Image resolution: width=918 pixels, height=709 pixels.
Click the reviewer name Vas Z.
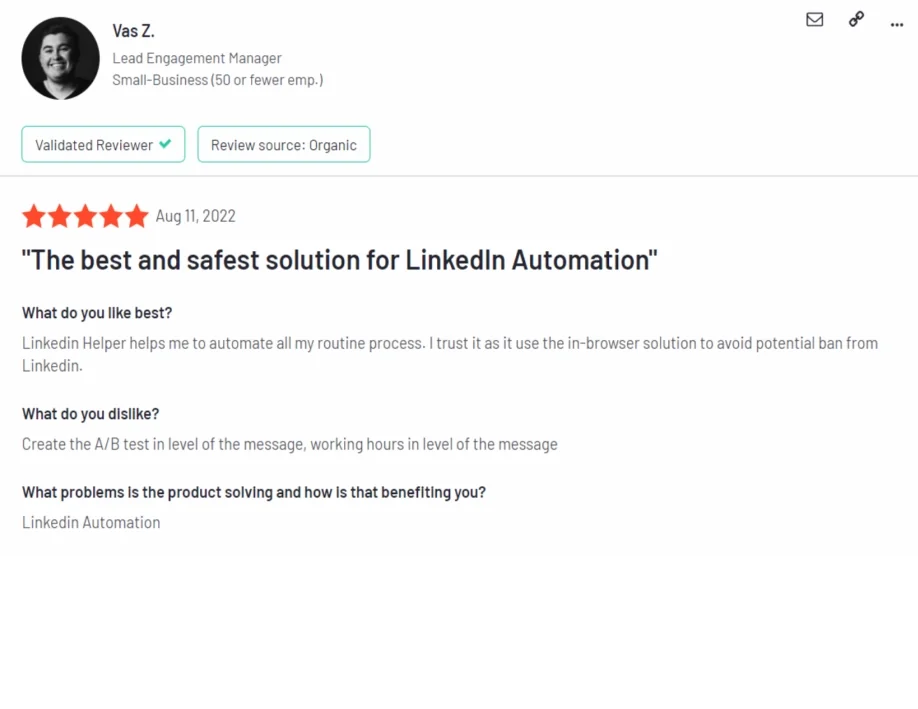click(x=133, y=30)
